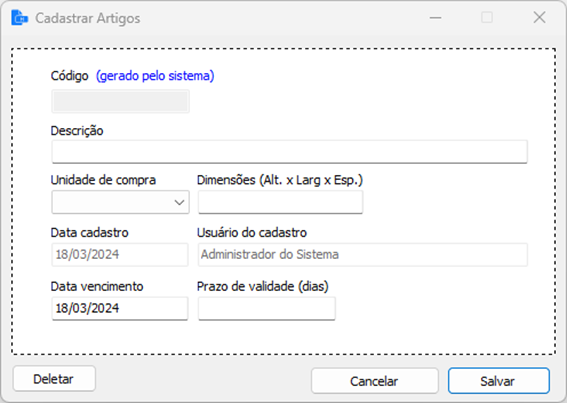Close the Cadastrar Artigos window
The width and height of the screenshot is (567, 403).
pyautogui.click(x=539, y=17)
